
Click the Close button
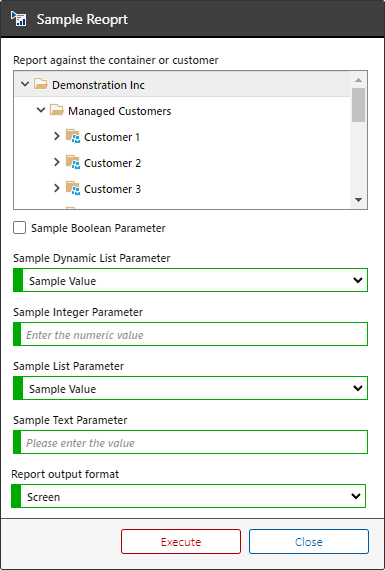point(309,542)
